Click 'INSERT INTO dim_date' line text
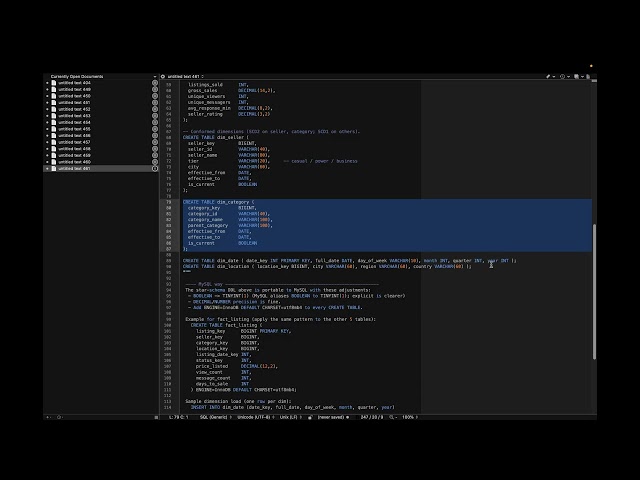The width and height of the screenshot is (640, 480). click(x=293, y=407)
